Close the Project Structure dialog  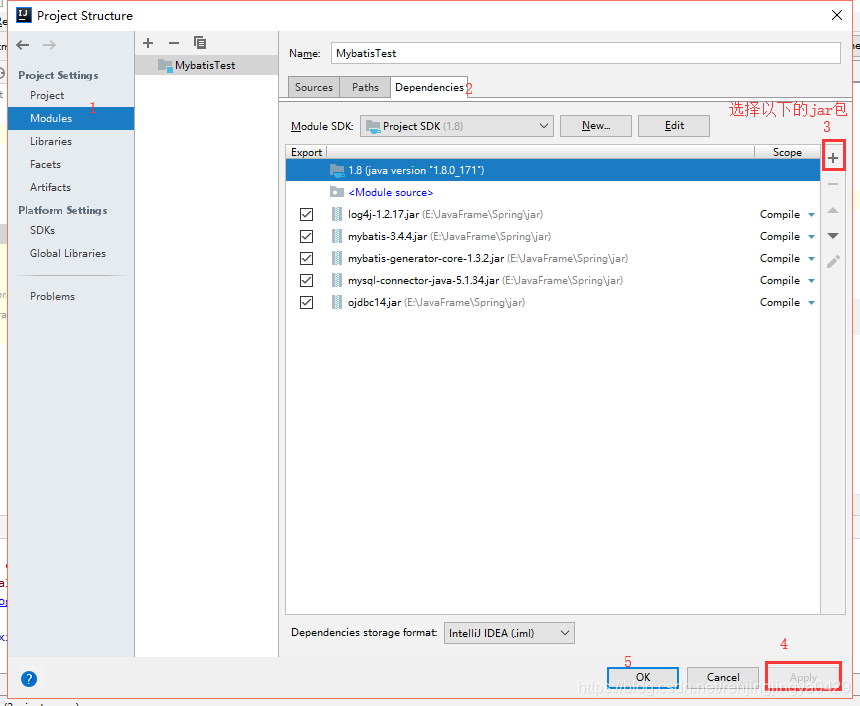(837, 15)
